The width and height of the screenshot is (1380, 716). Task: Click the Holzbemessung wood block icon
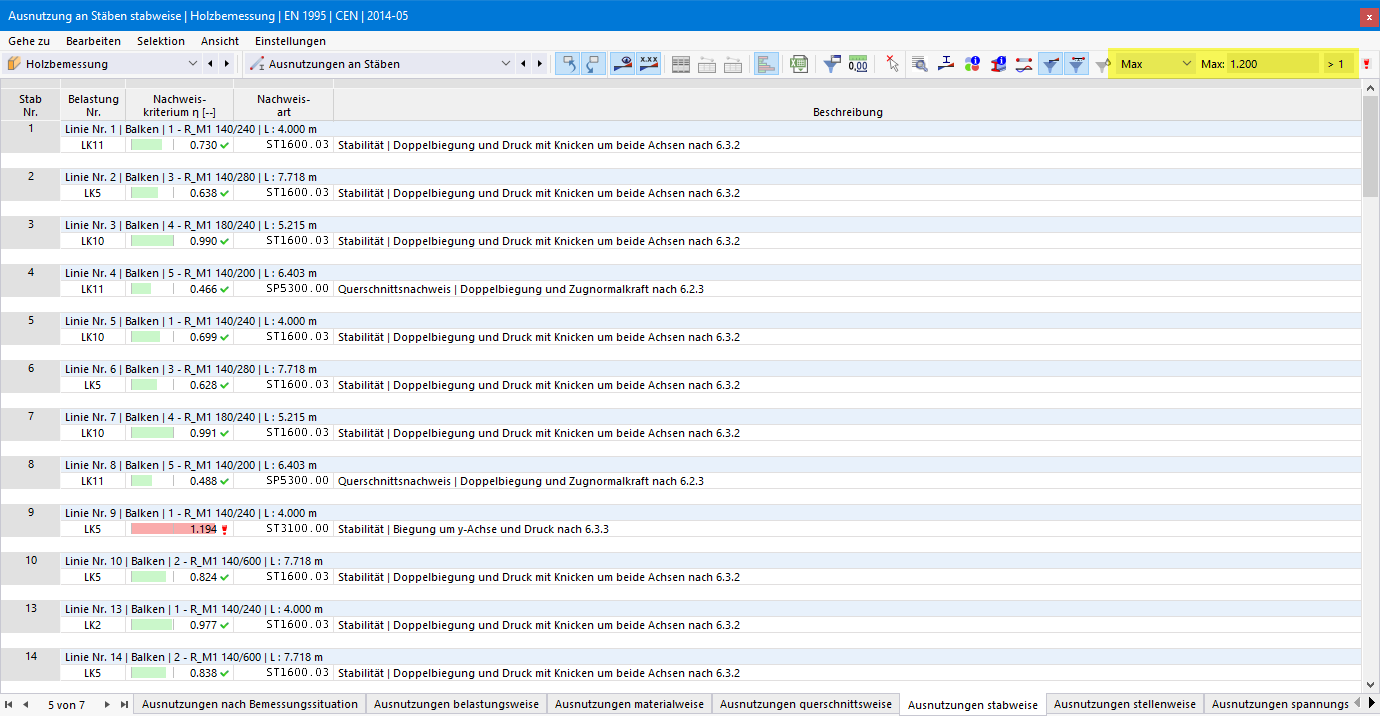(14, 64)
